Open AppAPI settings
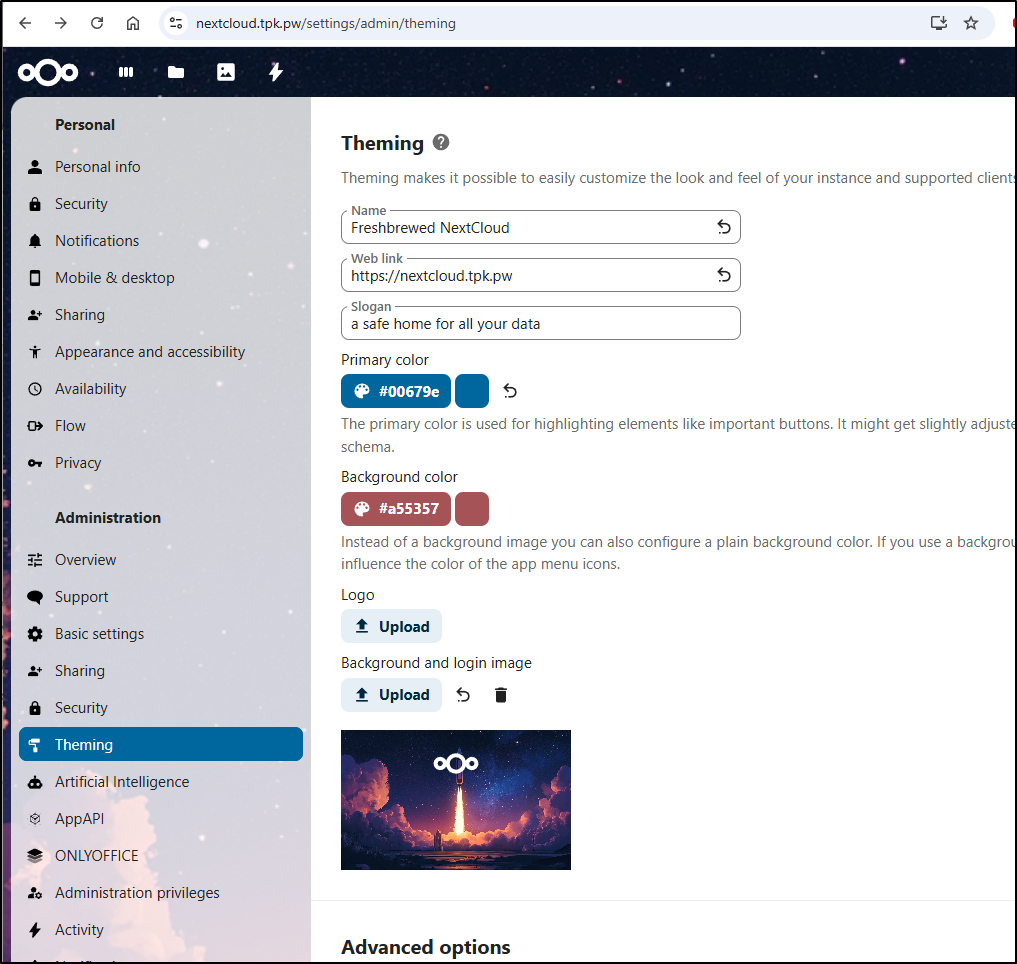 click(x=161, y=819)
